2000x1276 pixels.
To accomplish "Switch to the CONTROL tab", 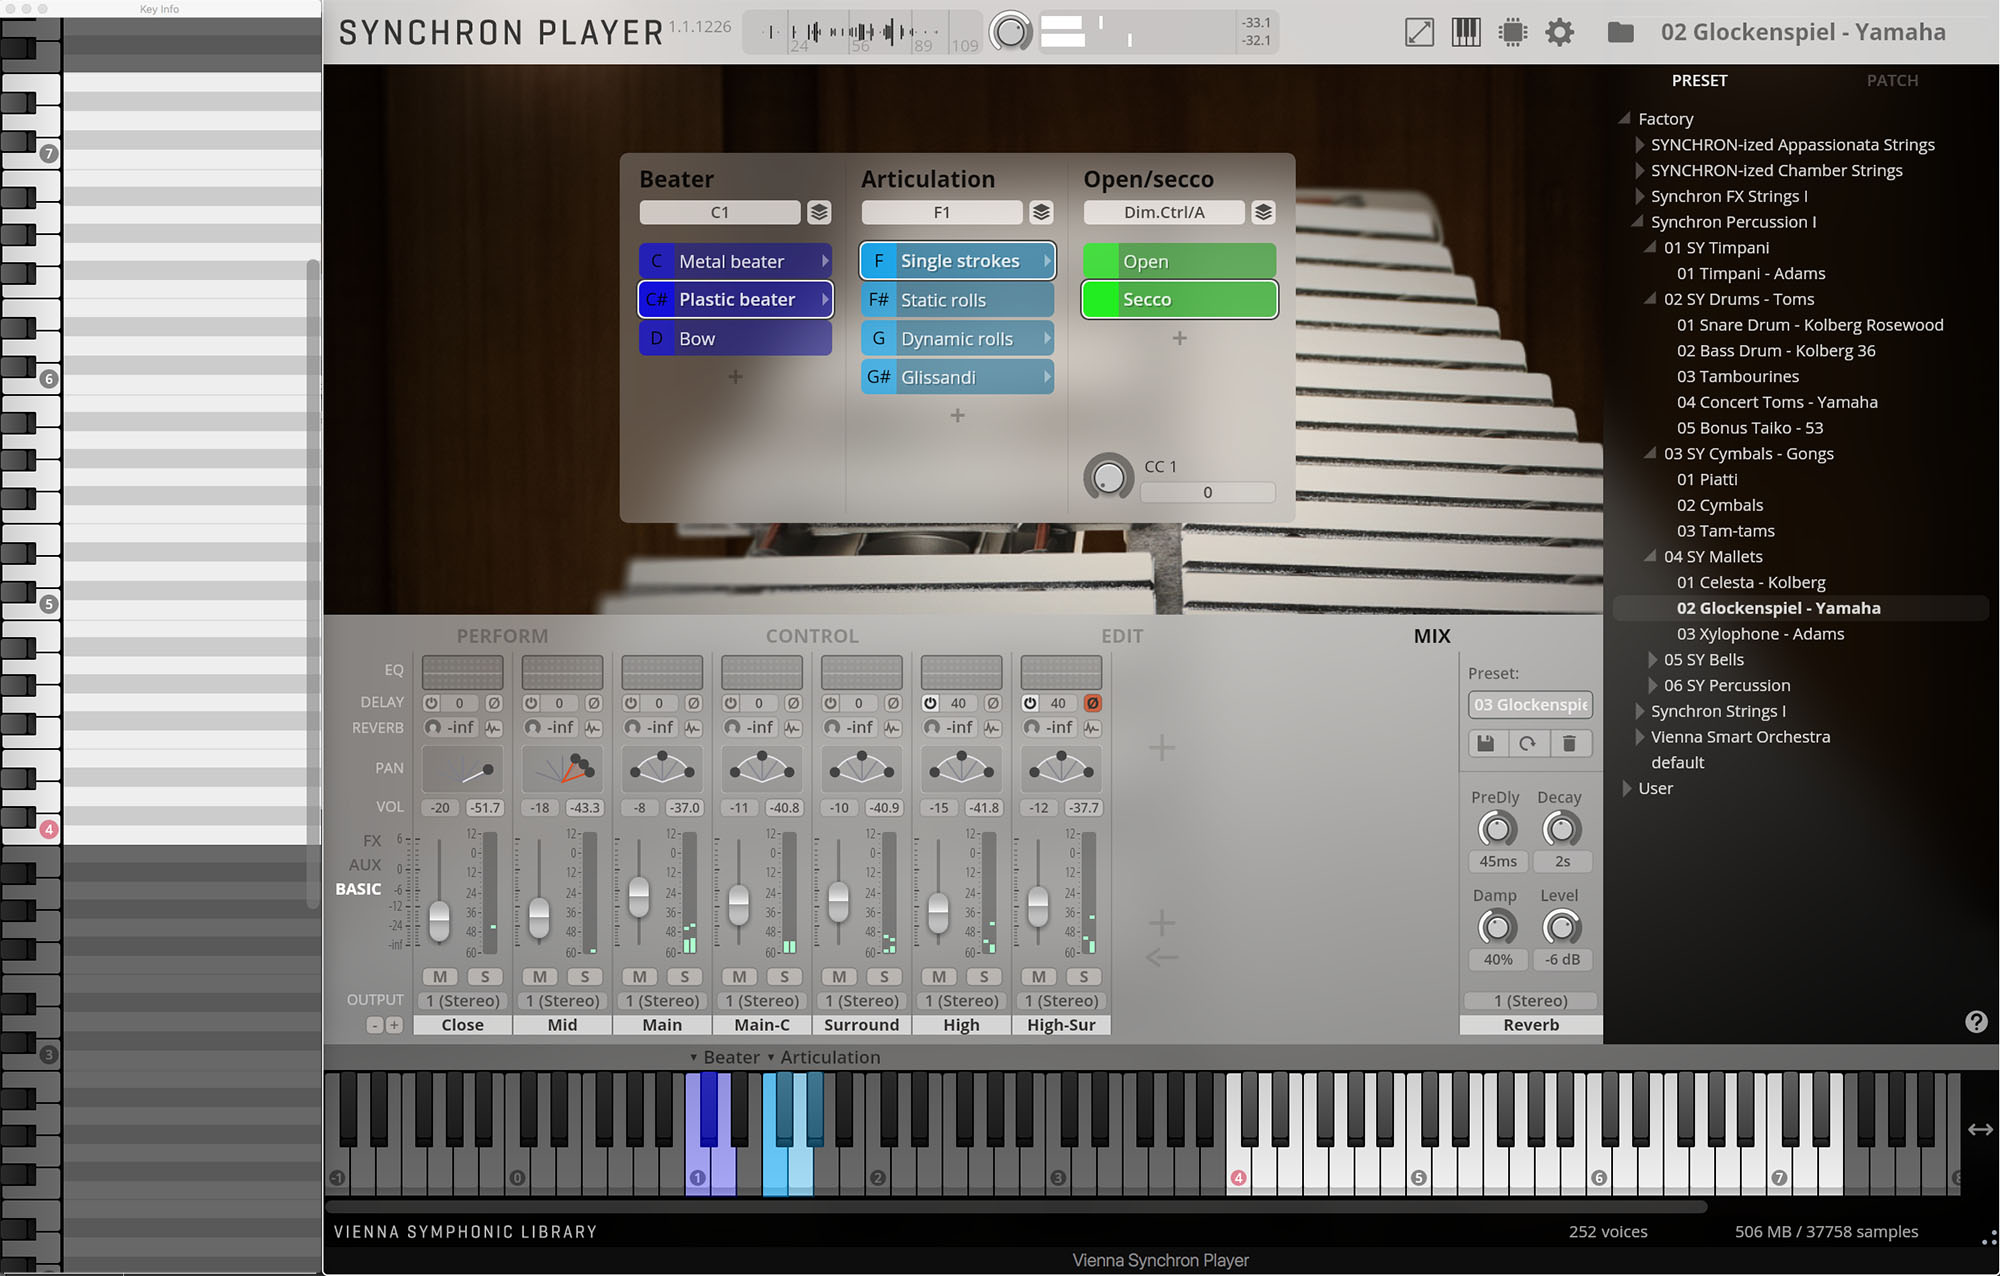I will coord(812,636).
